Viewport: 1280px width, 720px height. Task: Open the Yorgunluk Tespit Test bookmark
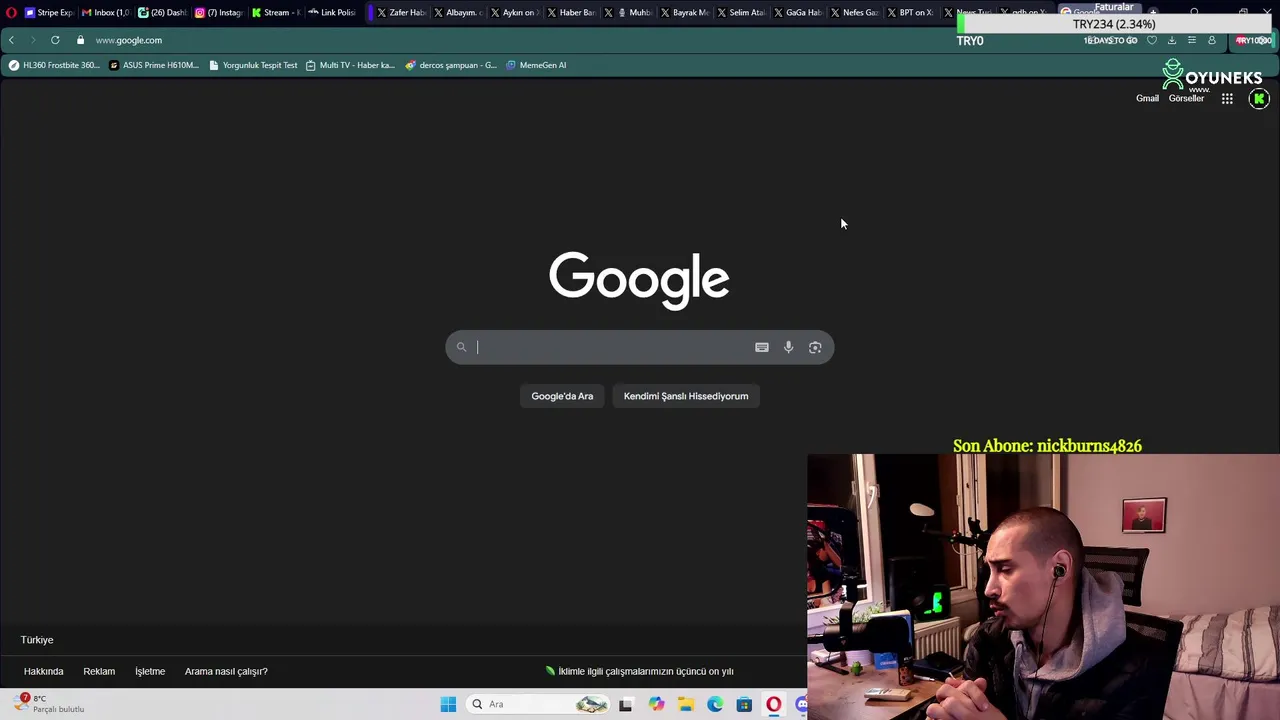point(253,65)
